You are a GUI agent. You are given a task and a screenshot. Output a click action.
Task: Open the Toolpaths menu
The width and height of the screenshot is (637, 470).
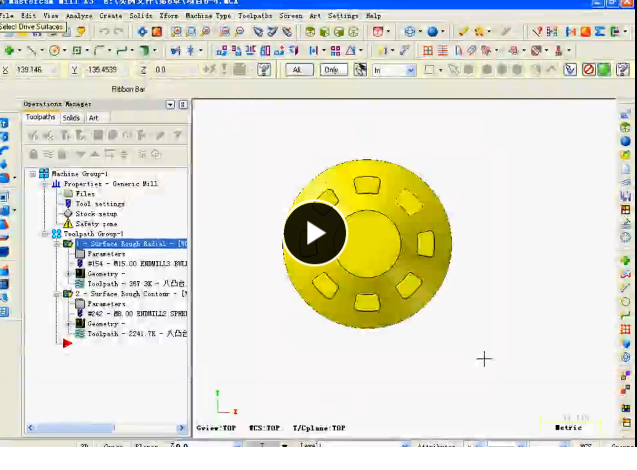(x=255, y=16)
